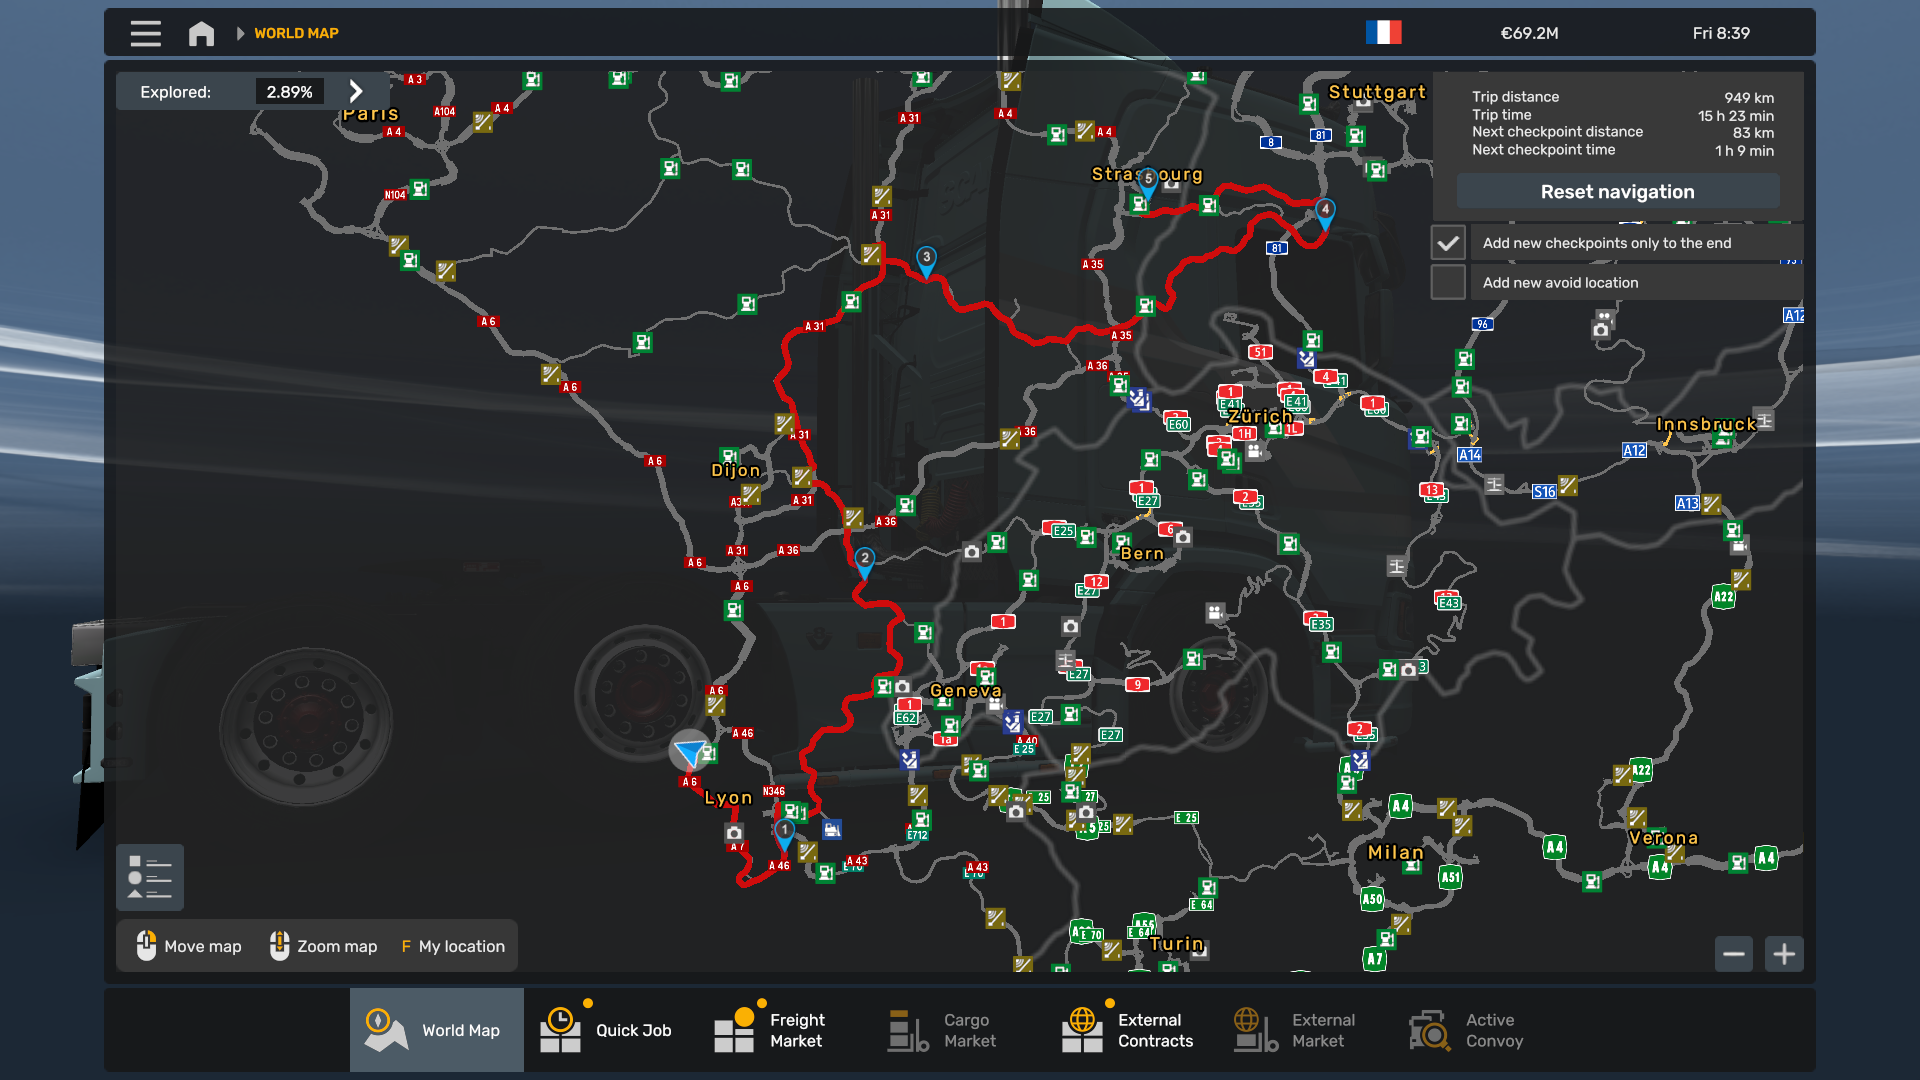Click the French flag icon

1383,33
